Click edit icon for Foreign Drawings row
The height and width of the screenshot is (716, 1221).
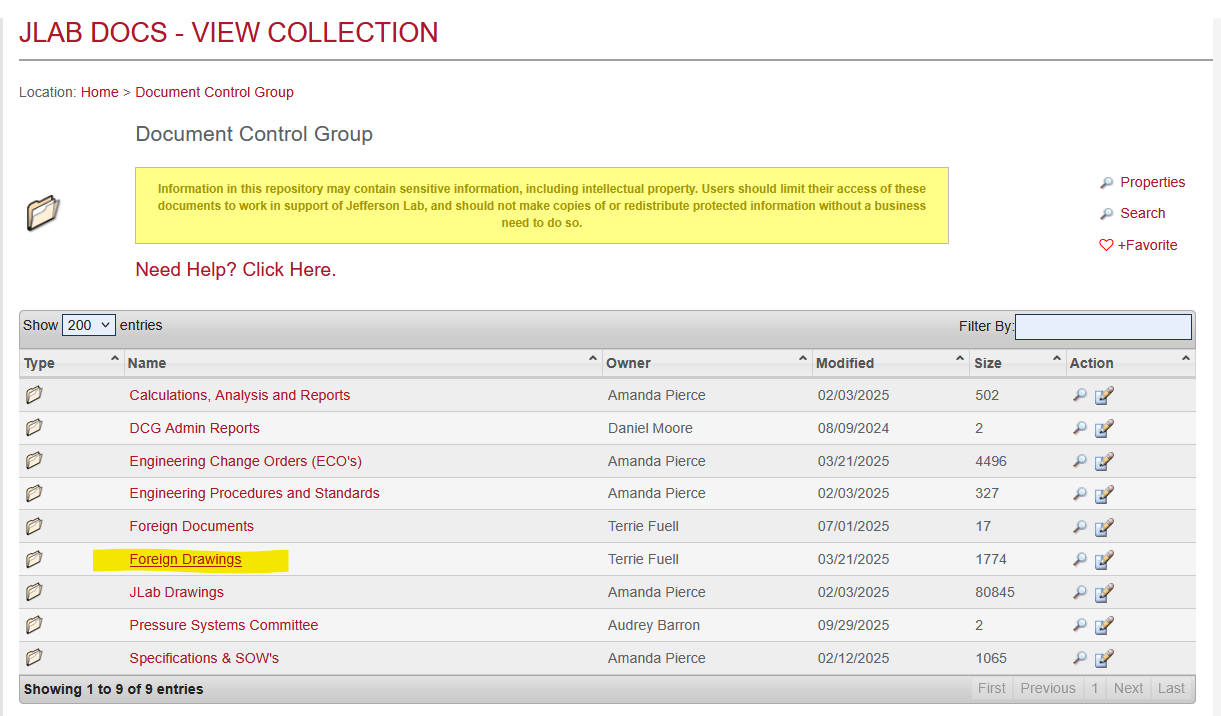(x=1104, y=560)
